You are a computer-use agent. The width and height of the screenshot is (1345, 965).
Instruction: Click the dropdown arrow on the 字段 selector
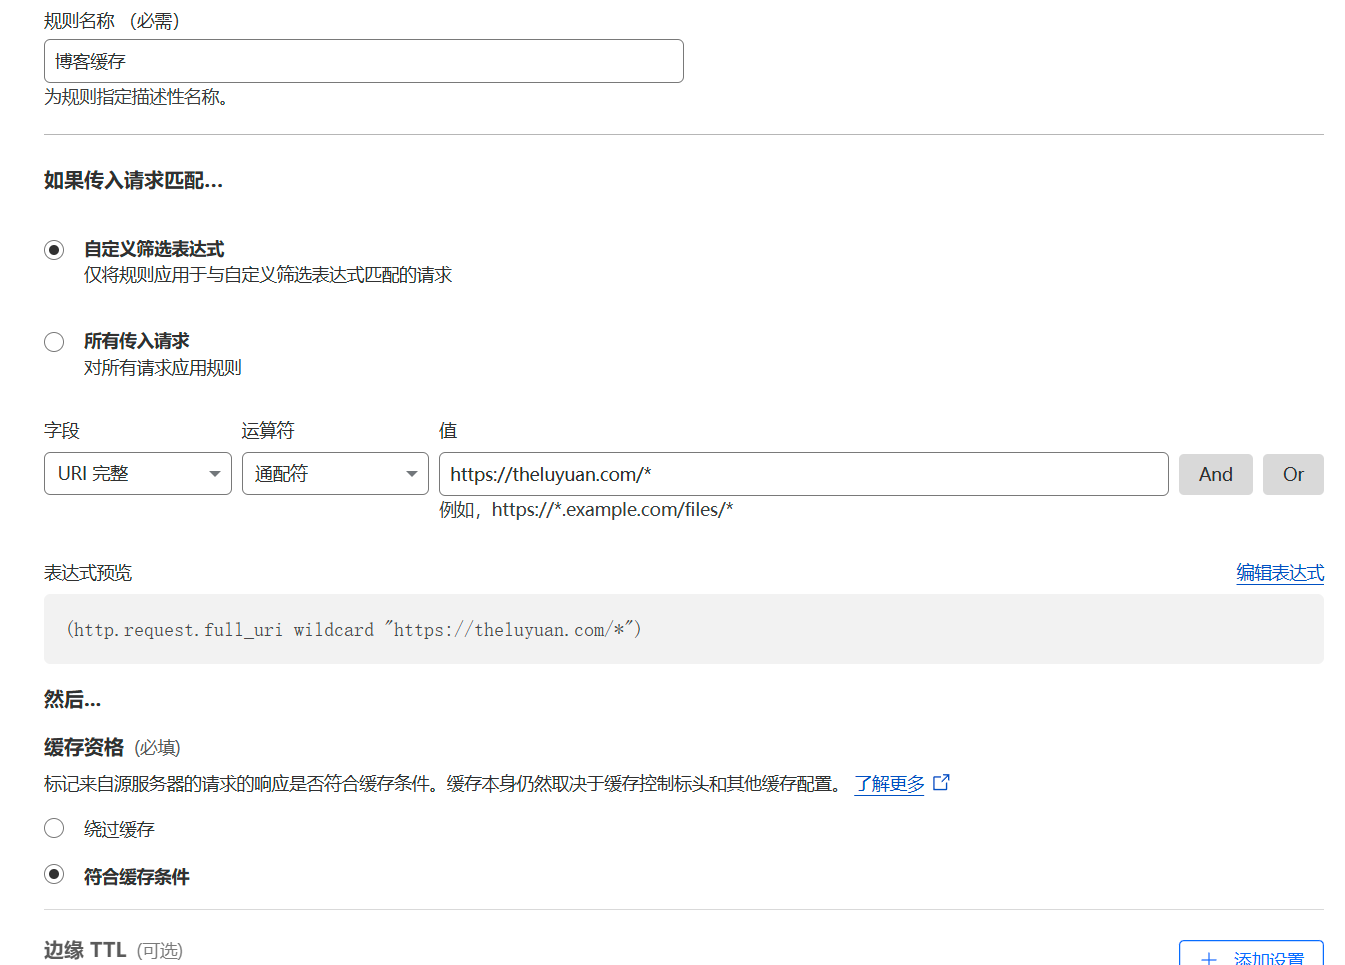point(216,474)
